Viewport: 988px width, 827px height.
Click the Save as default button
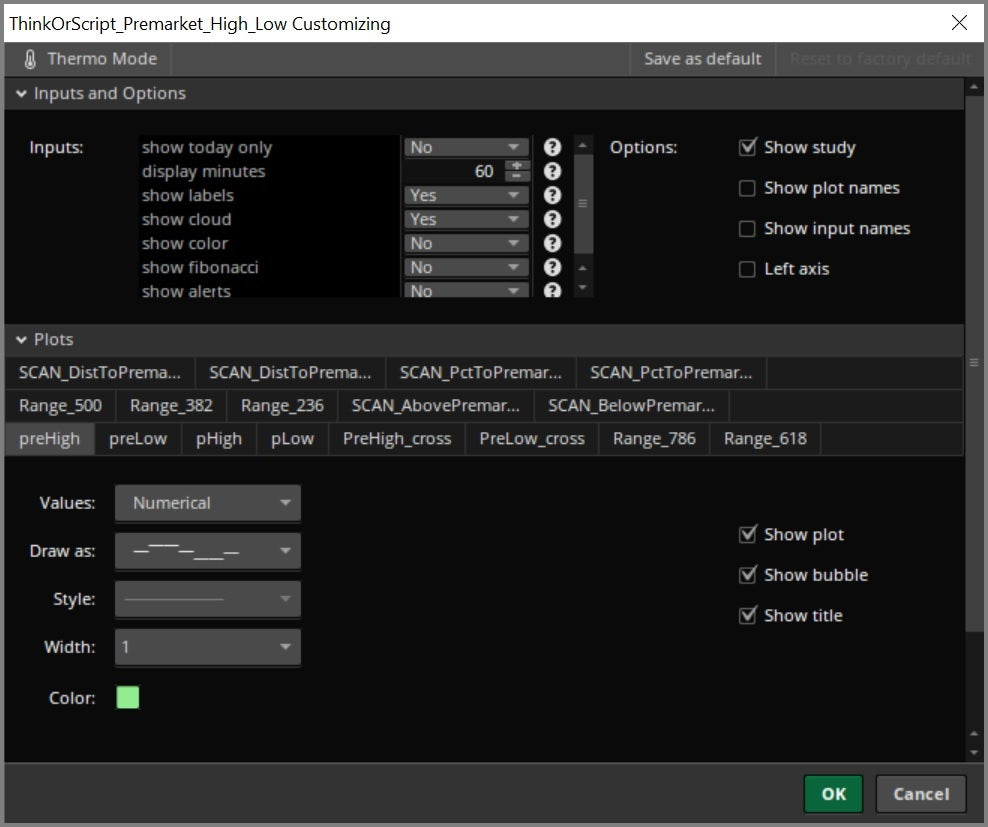(702, 58)
